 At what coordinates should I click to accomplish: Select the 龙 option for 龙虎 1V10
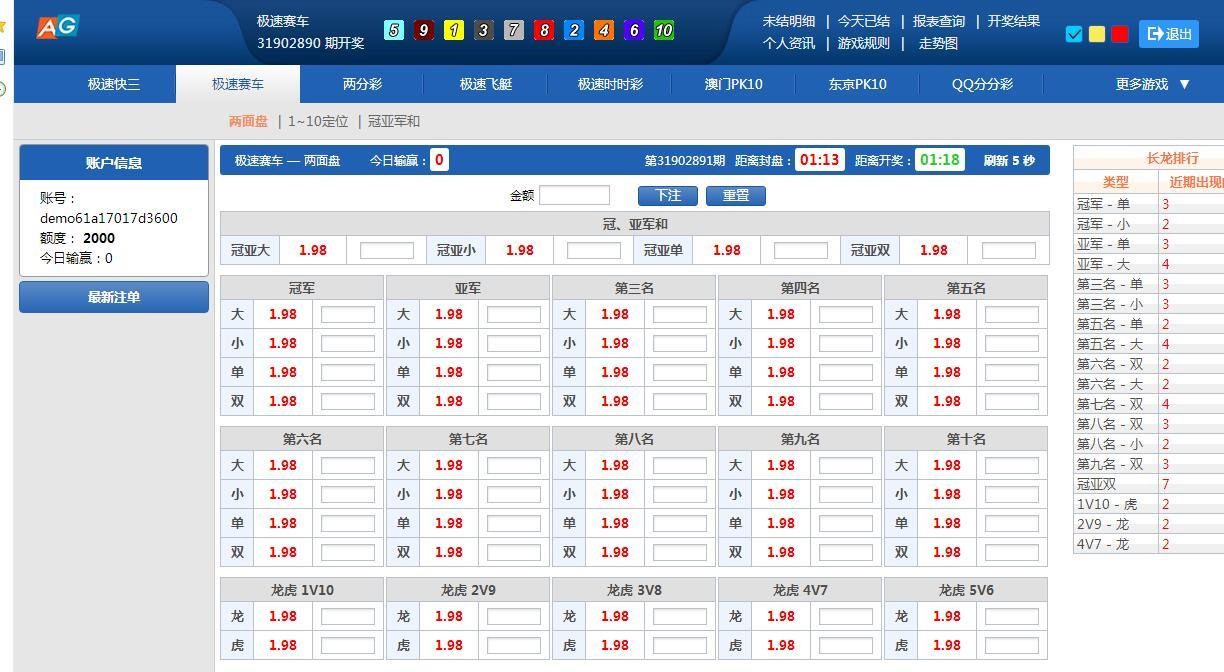236,616
